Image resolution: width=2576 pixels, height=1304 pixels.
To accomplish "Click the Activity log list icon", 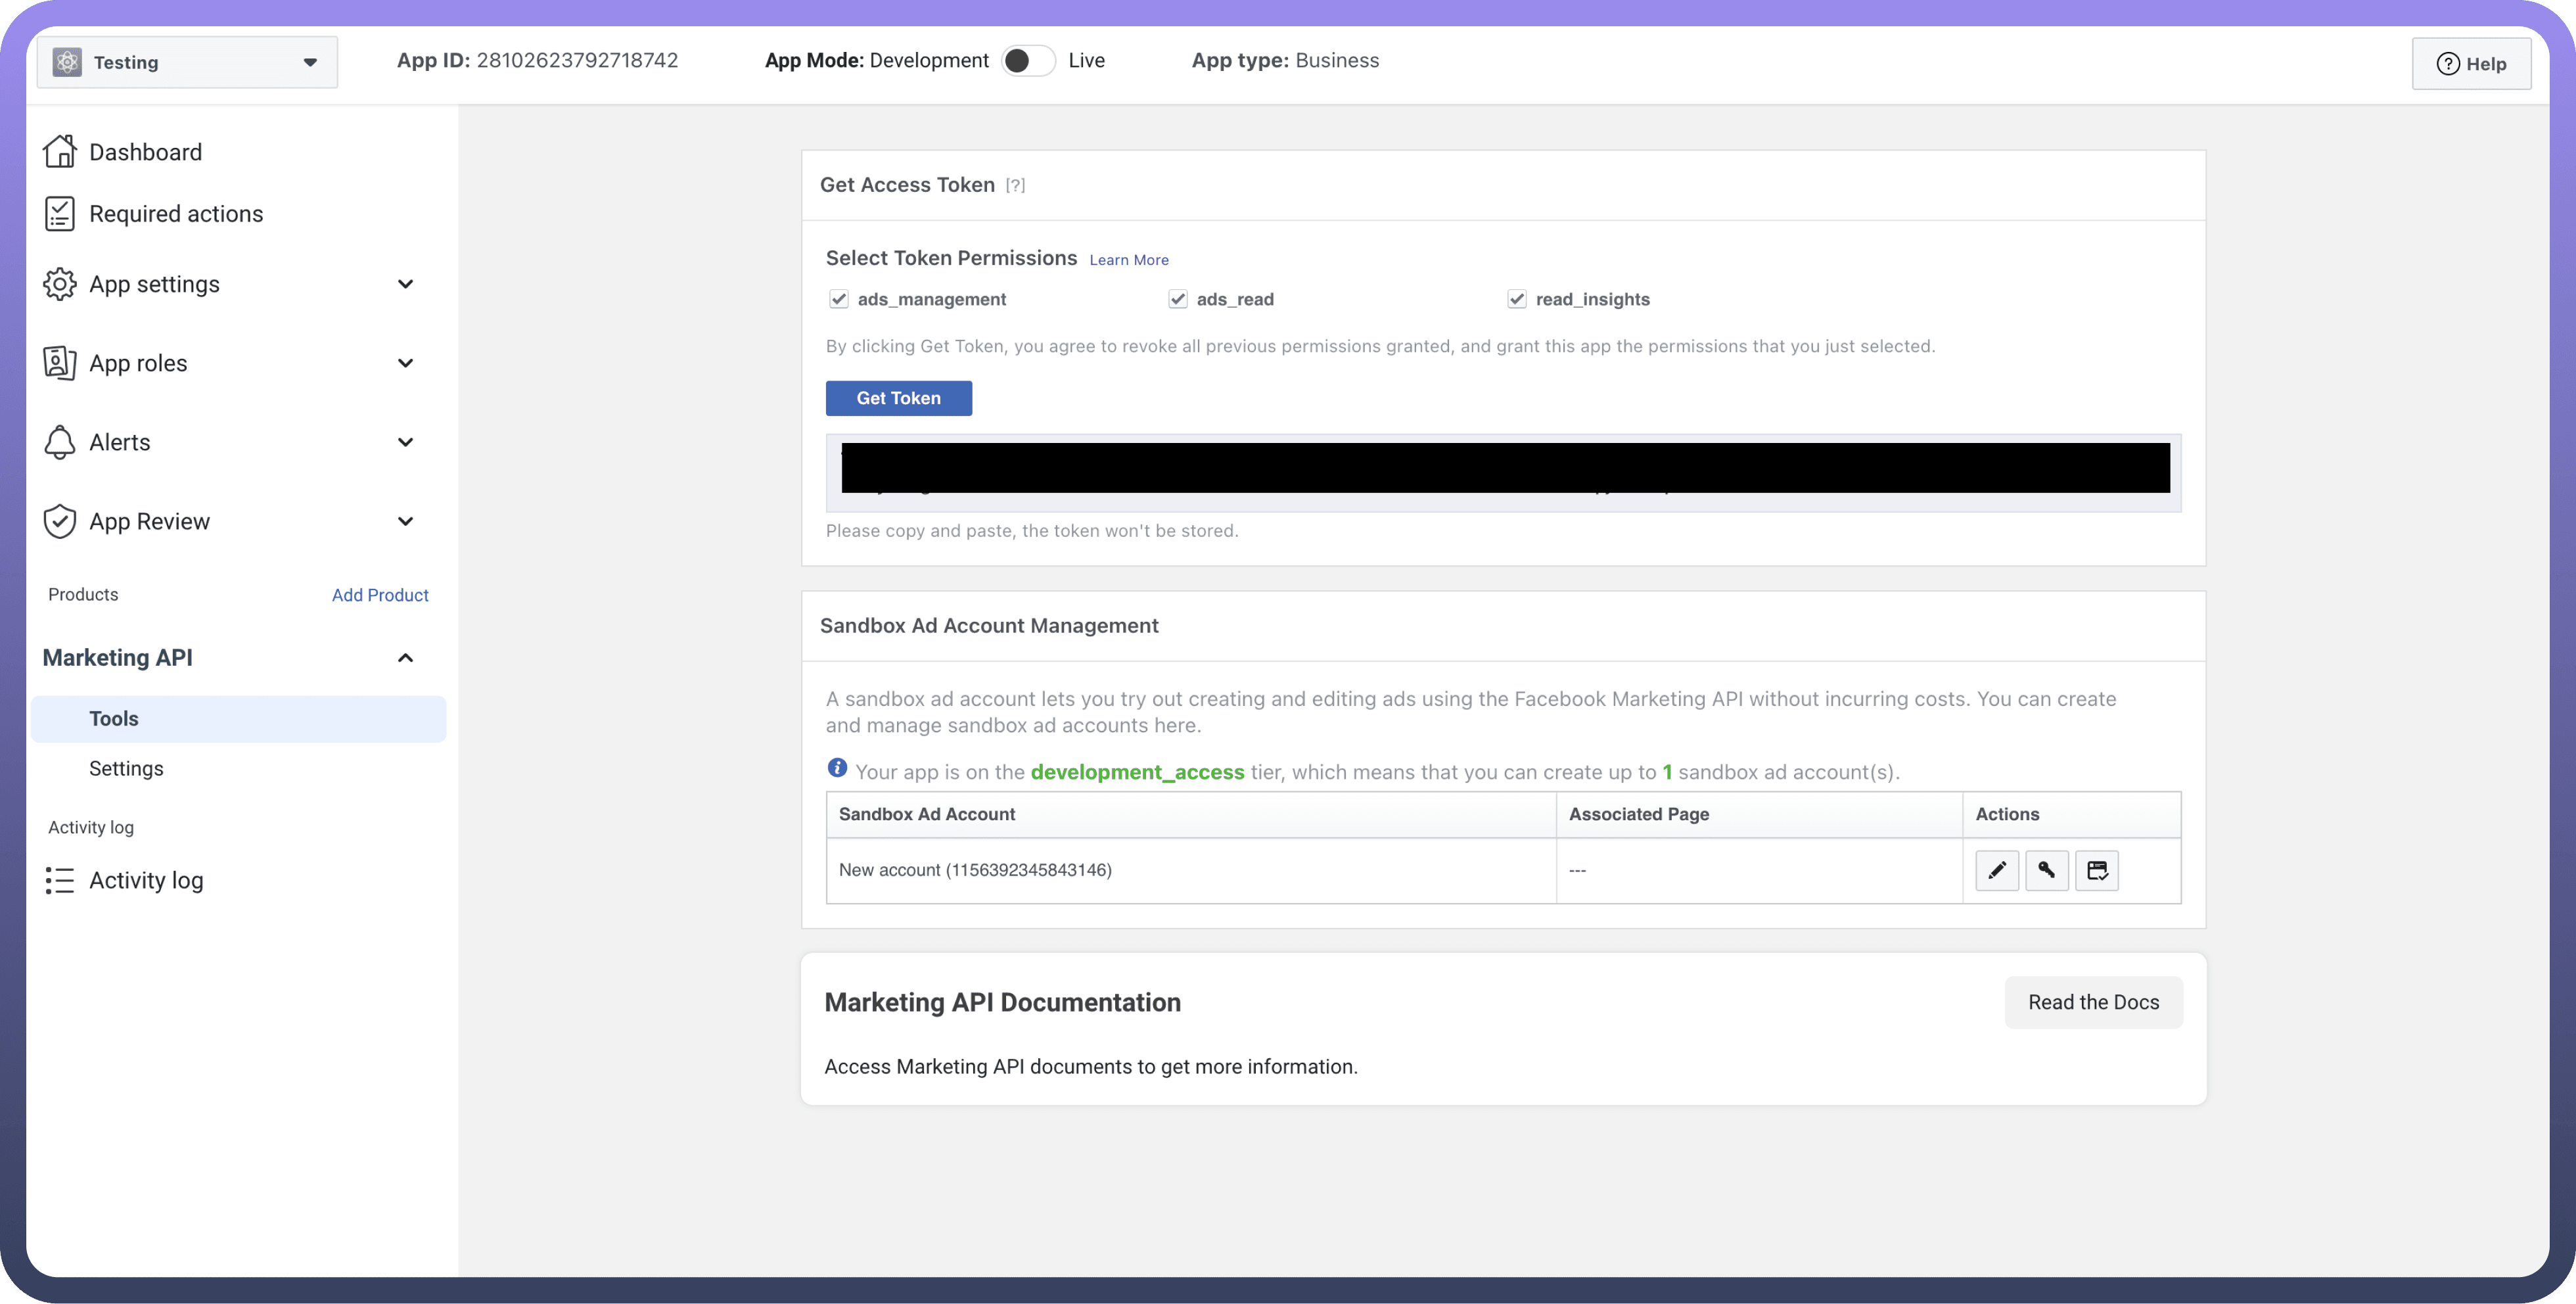I will click(x=60, y=880).
